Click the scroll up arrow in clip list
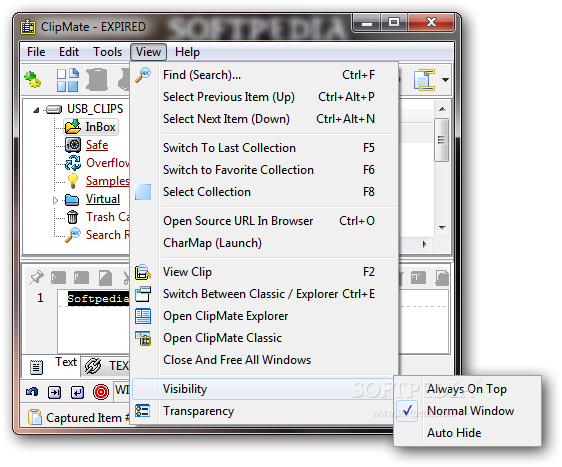This screenshot has height=467, width=562. pyautogui.click(x=442, y=109)
